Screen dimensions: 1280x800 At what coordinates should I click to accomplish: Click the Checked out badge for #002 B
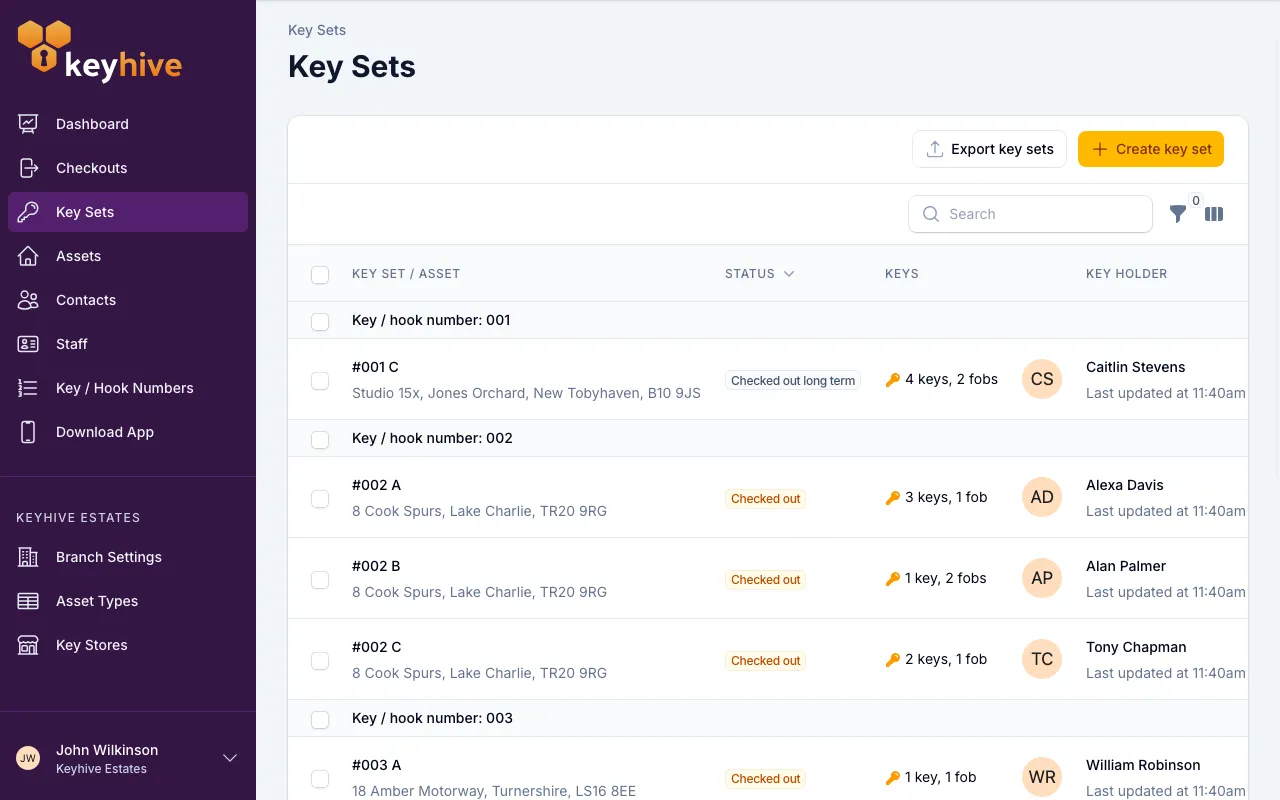(766, 580)
